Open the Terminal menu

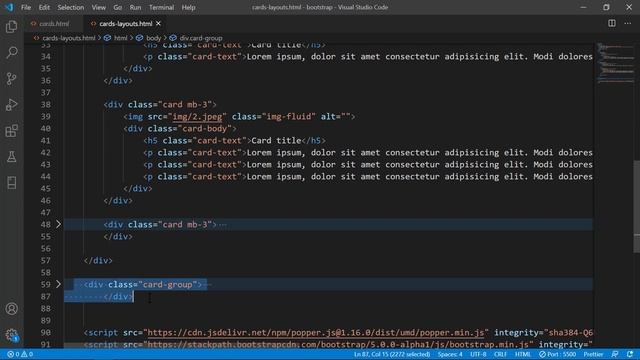click(161, 7)
